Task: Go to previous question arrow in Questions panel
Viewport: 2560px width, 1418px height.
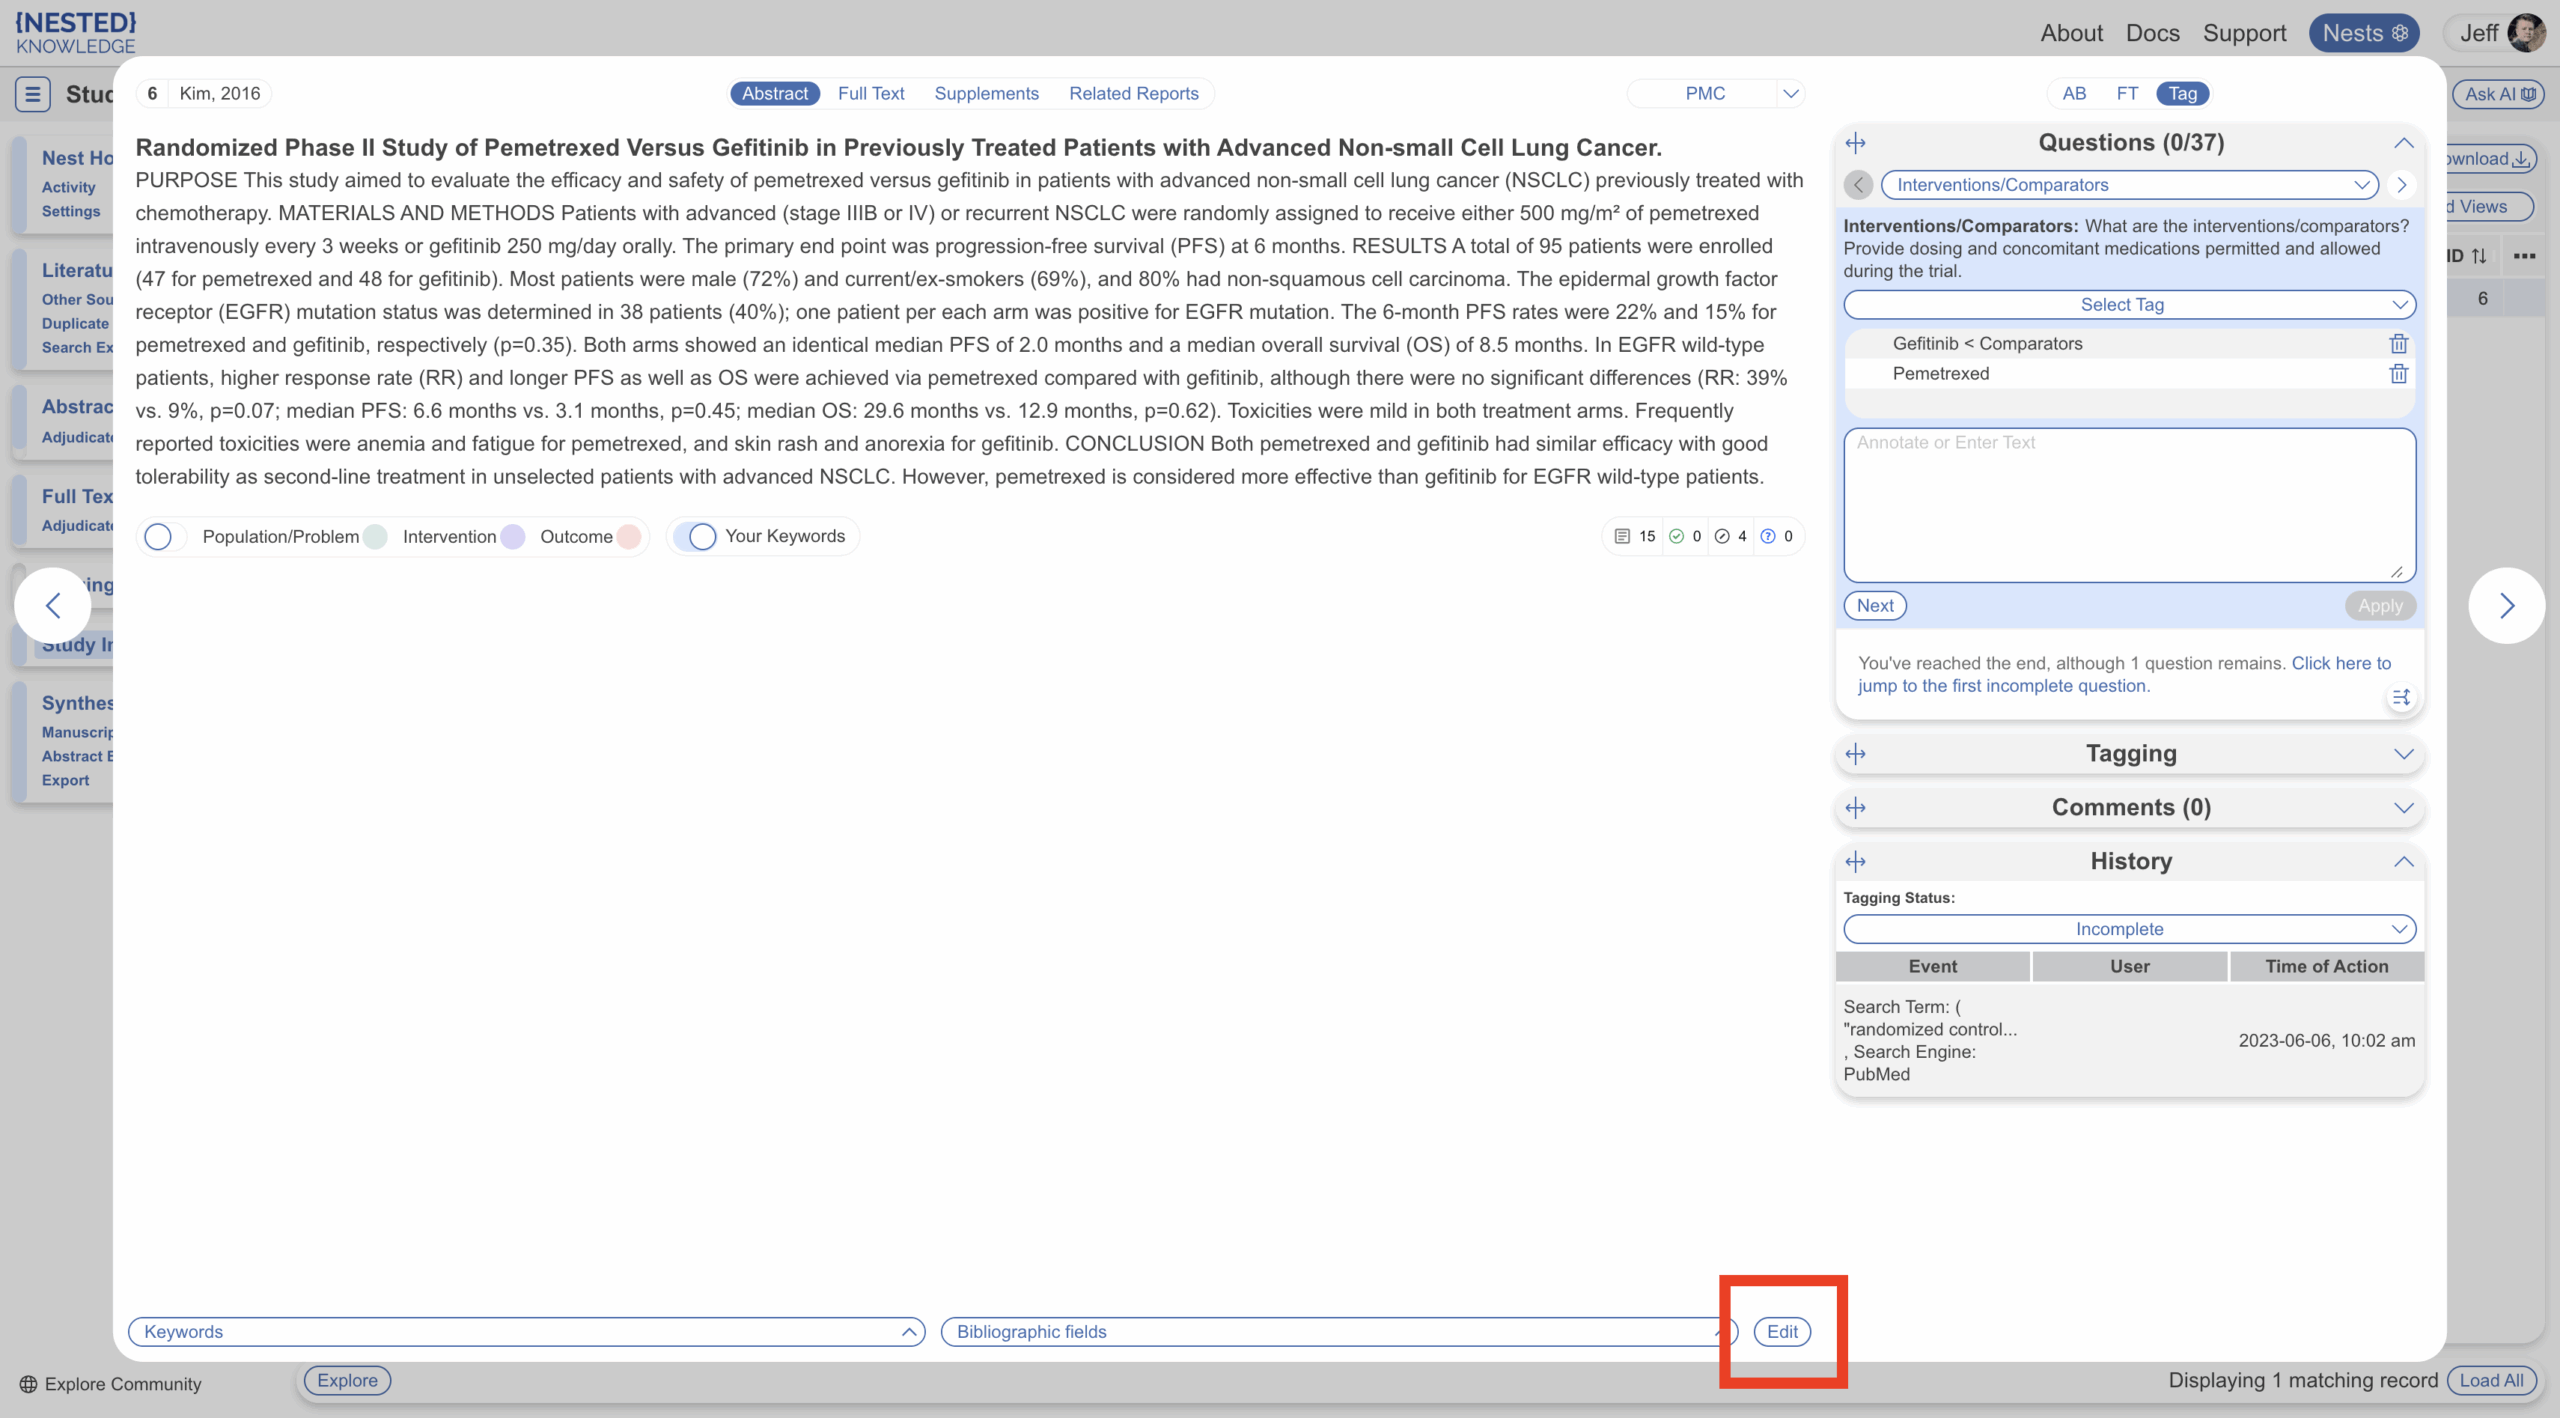Action: [1858, 185]
